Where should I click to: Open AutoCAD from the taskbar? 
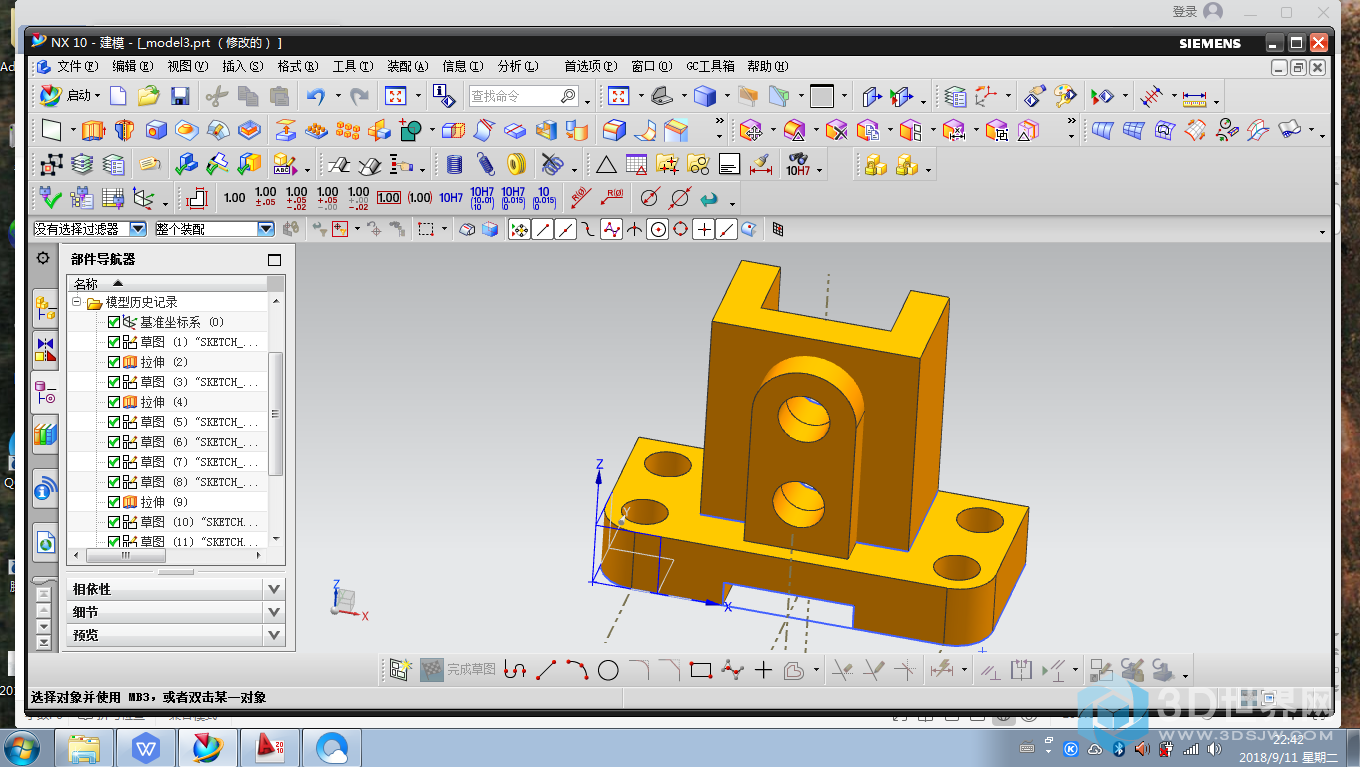point(270,748)
